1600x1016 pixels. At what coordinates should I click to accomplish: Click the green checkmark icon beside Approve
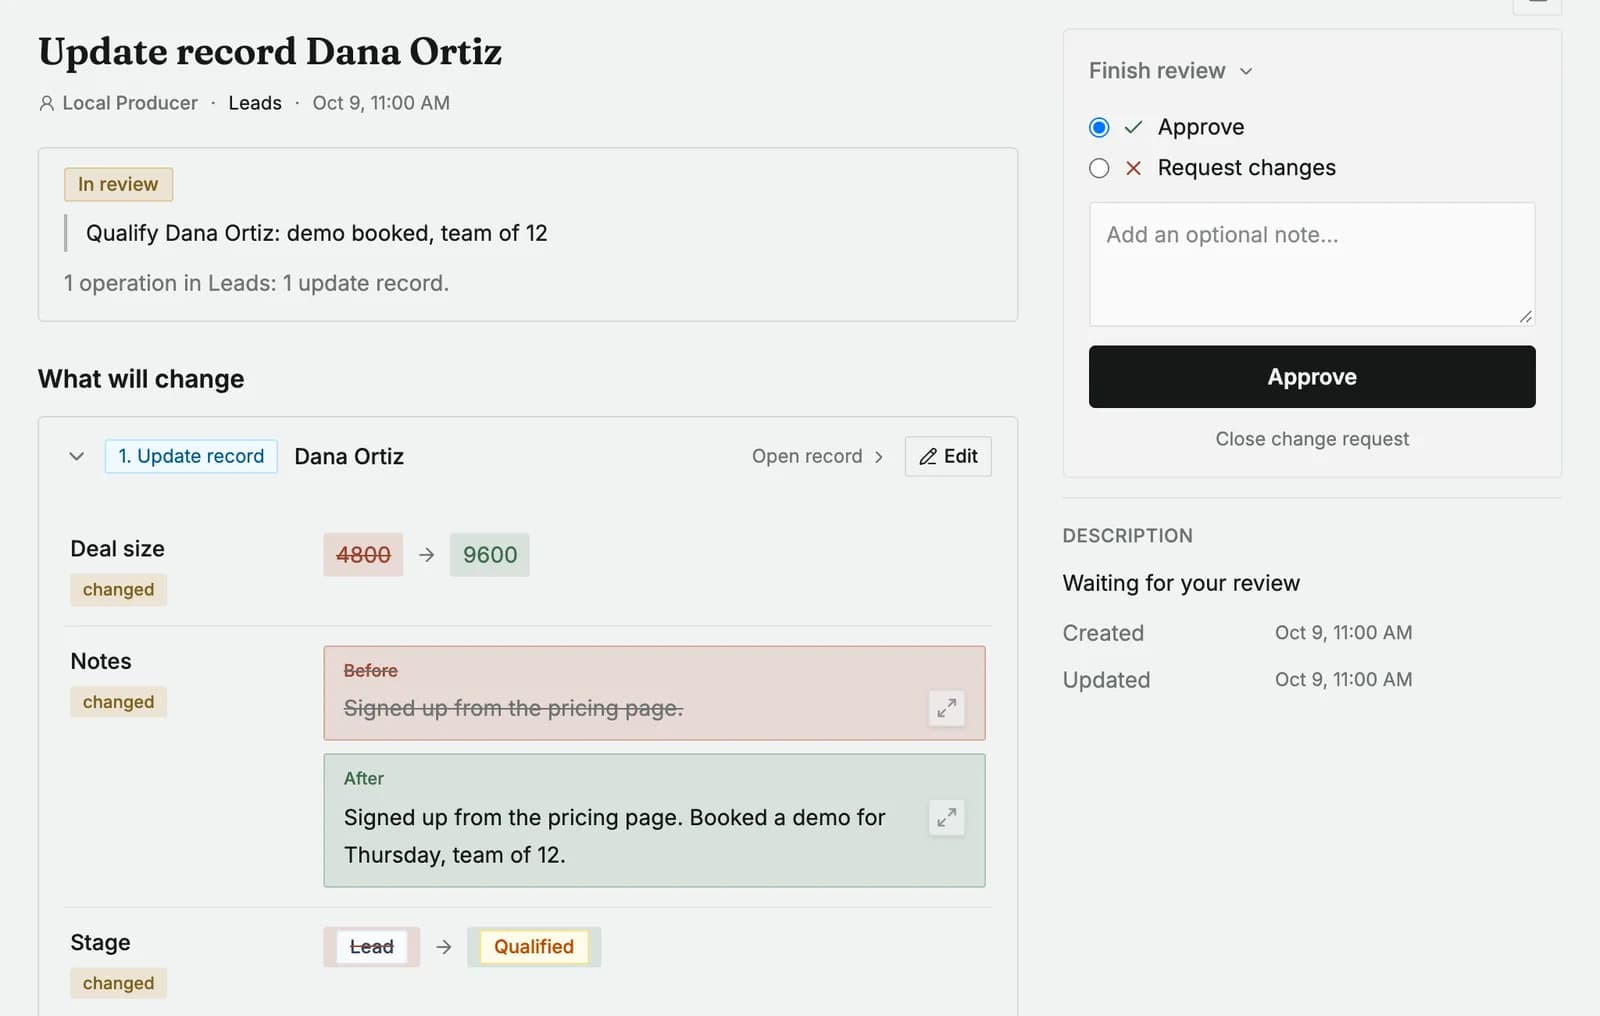pyautogui.click(x=1133, y=127)
